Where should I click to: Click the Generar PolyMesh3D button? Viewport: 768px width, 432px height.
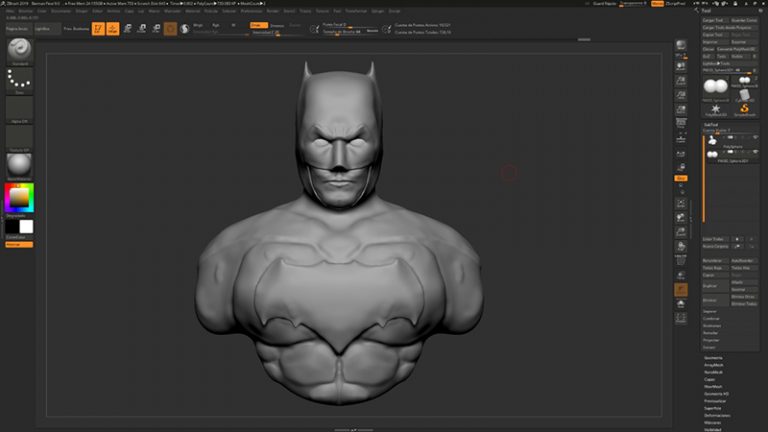pos(737,49)
